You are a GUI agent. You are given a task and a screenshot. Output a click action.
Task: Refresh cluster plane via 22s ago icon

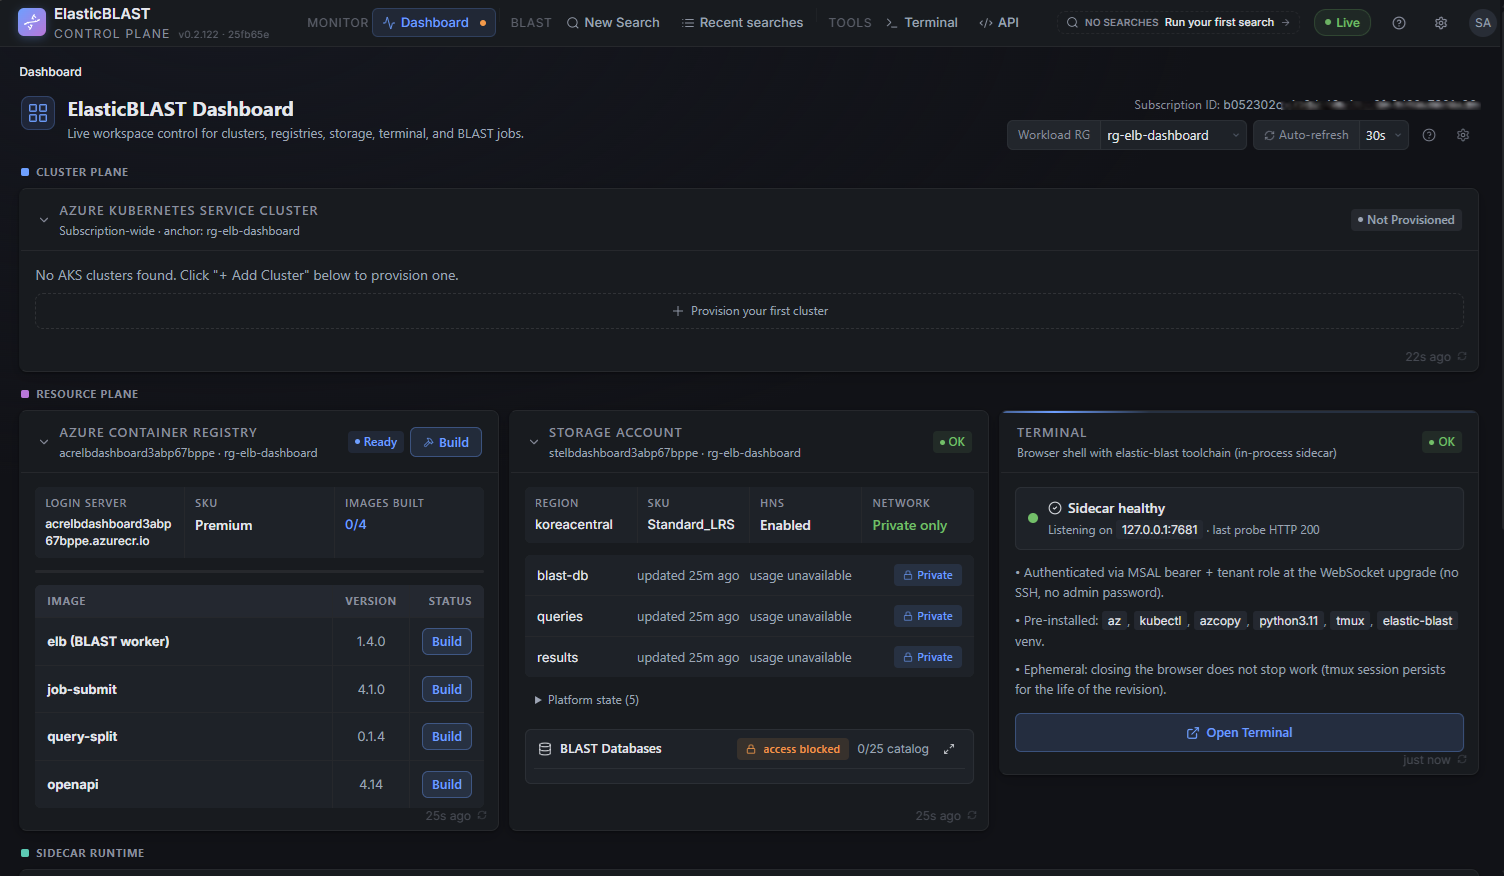pyautogui.click(x=1462, y=357)
